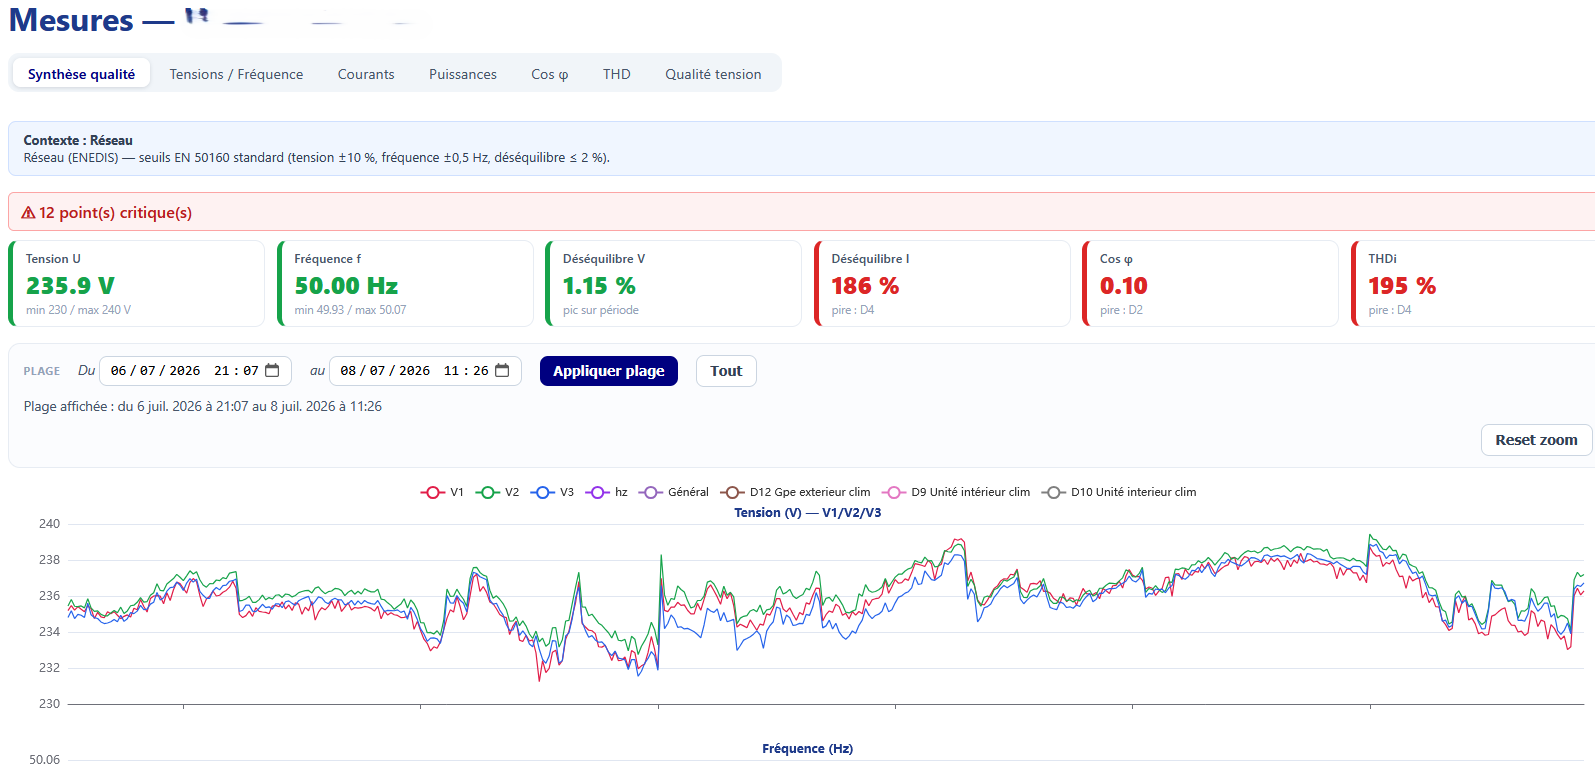This screenshot has height=772, width=1595.
Task: Click the 'Fréquence (Hz)' chart title
Action: point(808,749)
